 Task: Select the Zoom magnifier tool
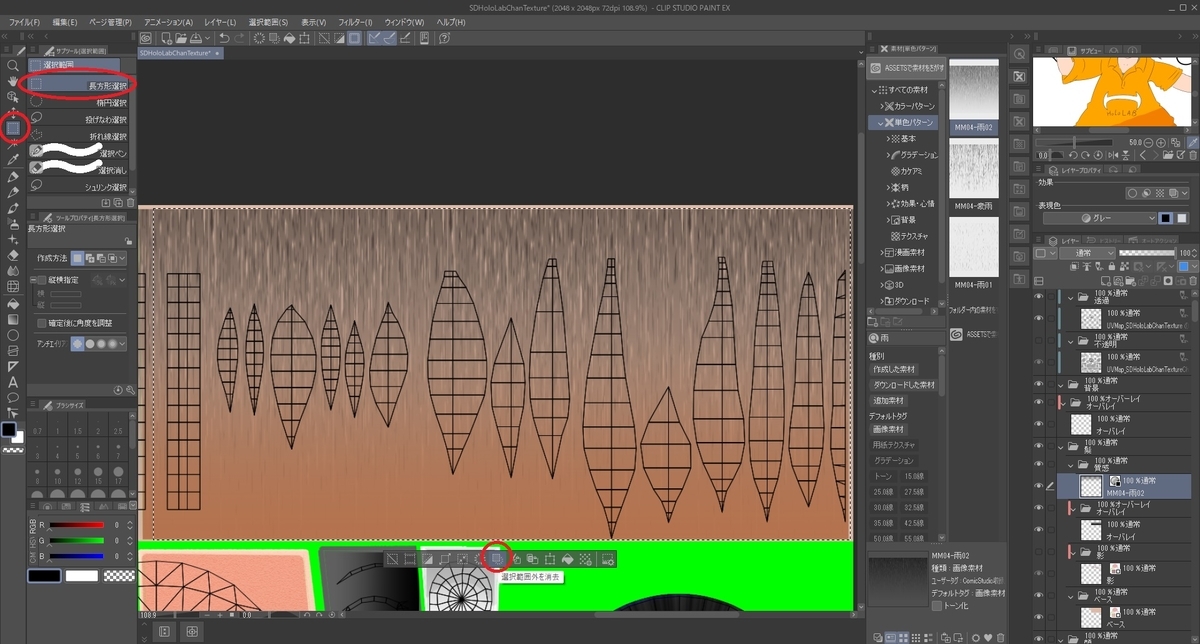[x=13, y=65]
